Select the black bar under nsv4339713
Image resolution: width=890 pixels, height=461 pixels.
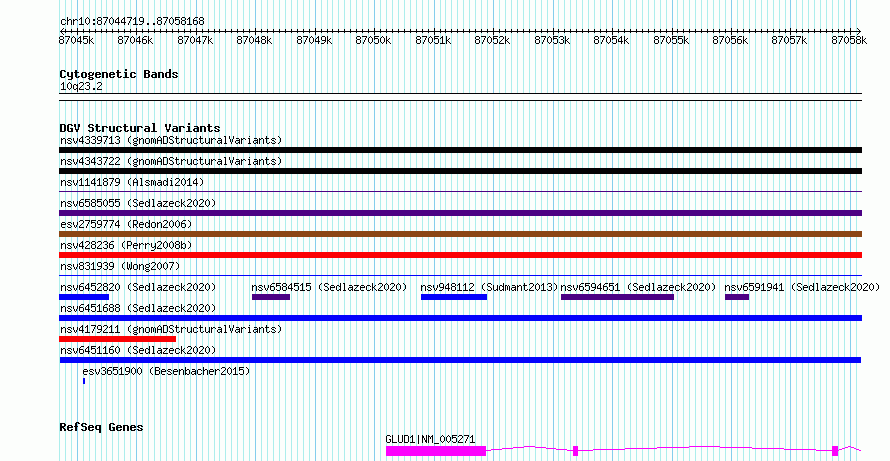tap(460, 150)
